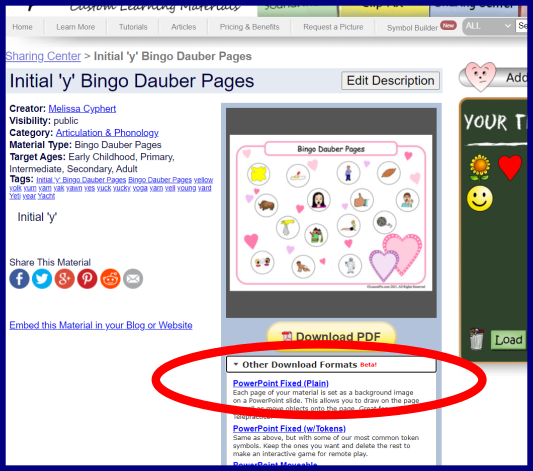Screen dimensions: 533x471
Task: Choose the yellow smiley face token
Action: 480,198
